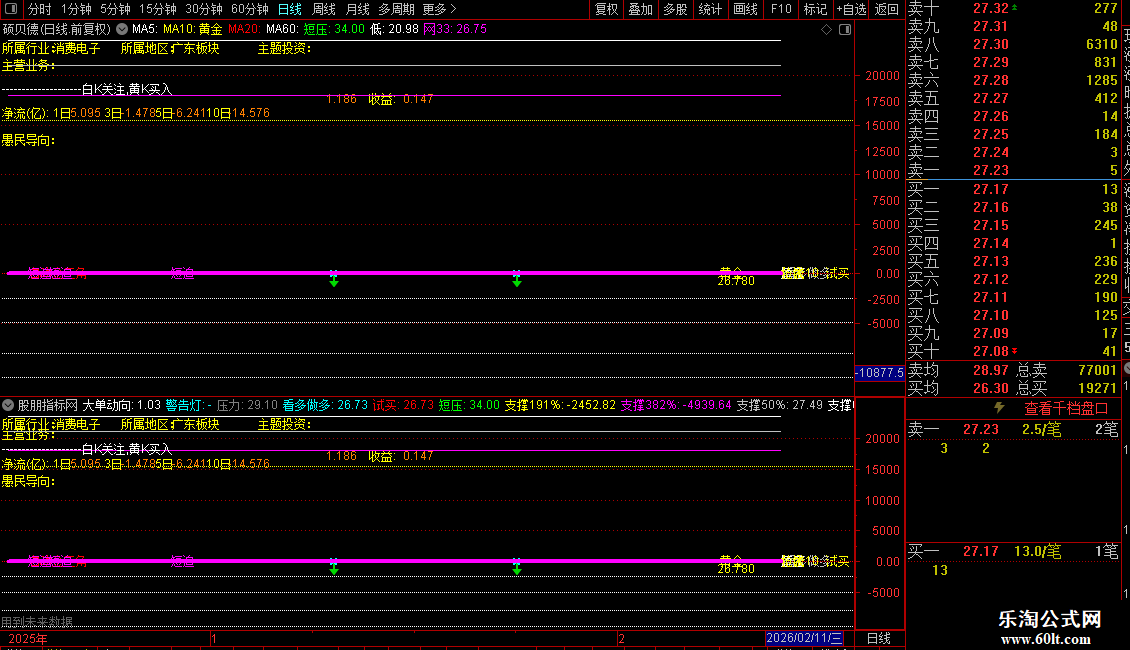Click the 复权 toolbar button
This screenshot has height=650, width=1130.
606,9
